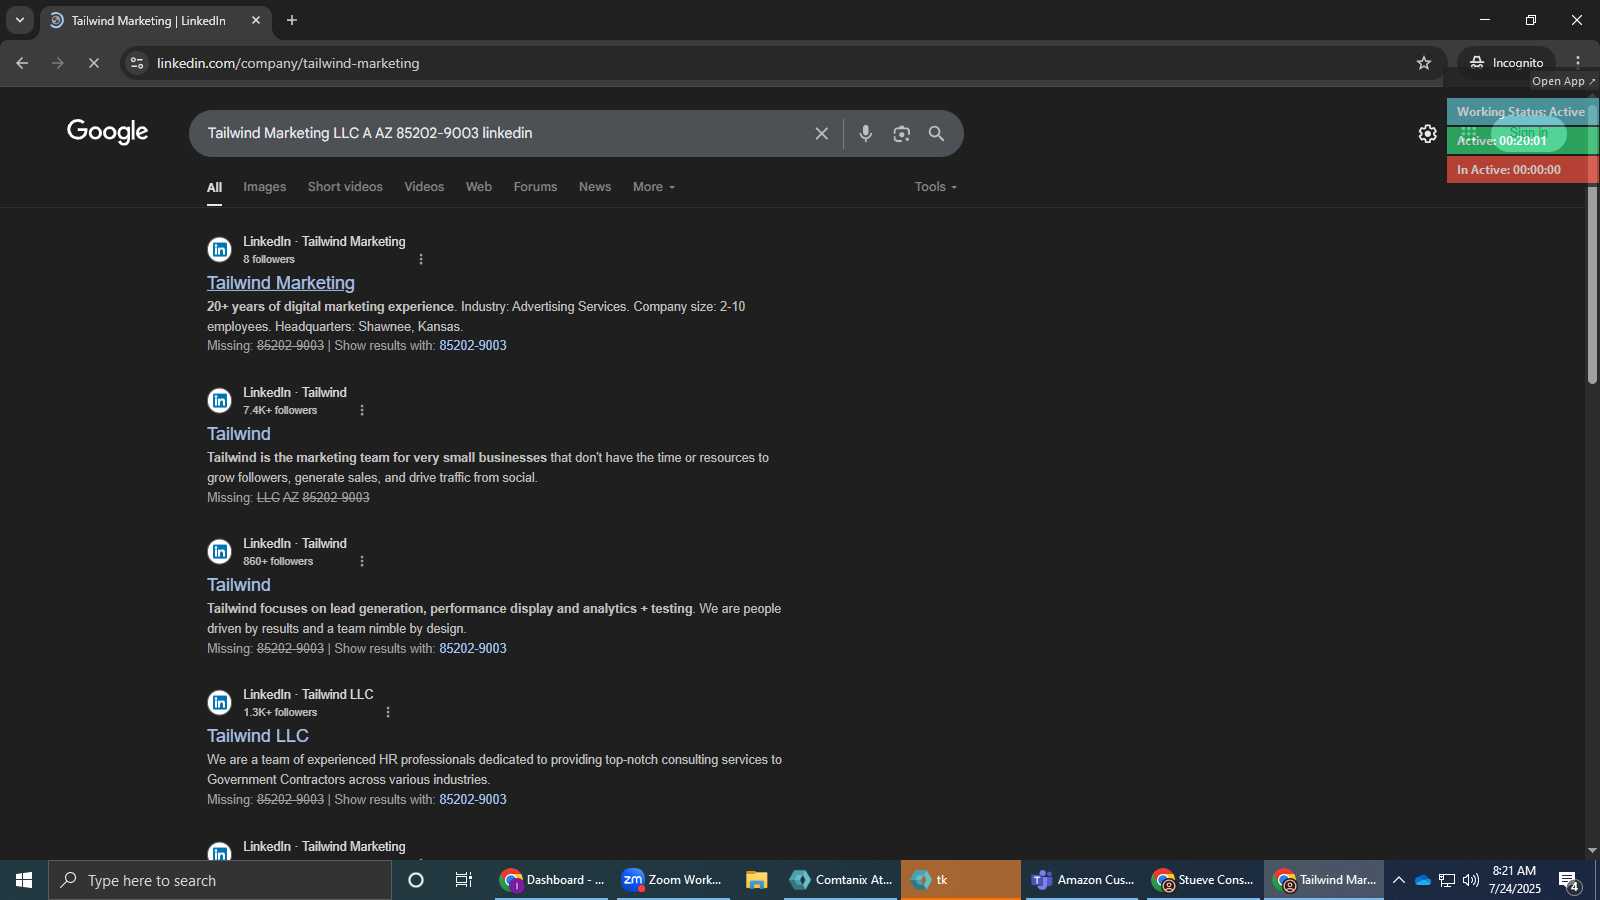Screen dimensions: 1600x900
Task: Click the magnifier search button
Action: click(x=937, y=133)
